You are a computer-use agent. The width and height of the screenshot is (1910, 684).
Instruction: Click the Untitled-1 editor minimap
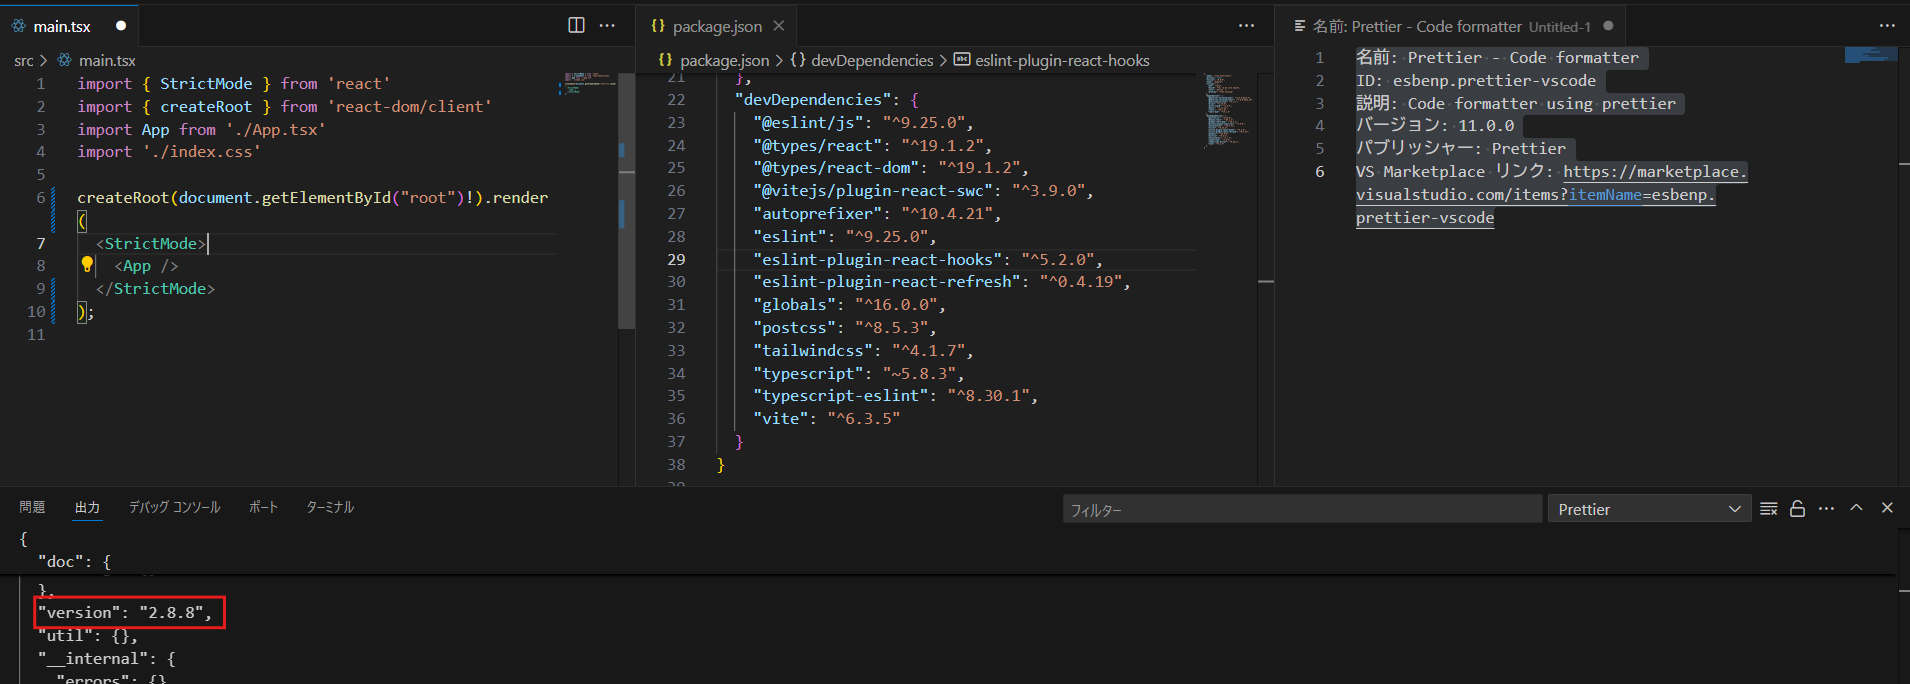point(1870,55)
